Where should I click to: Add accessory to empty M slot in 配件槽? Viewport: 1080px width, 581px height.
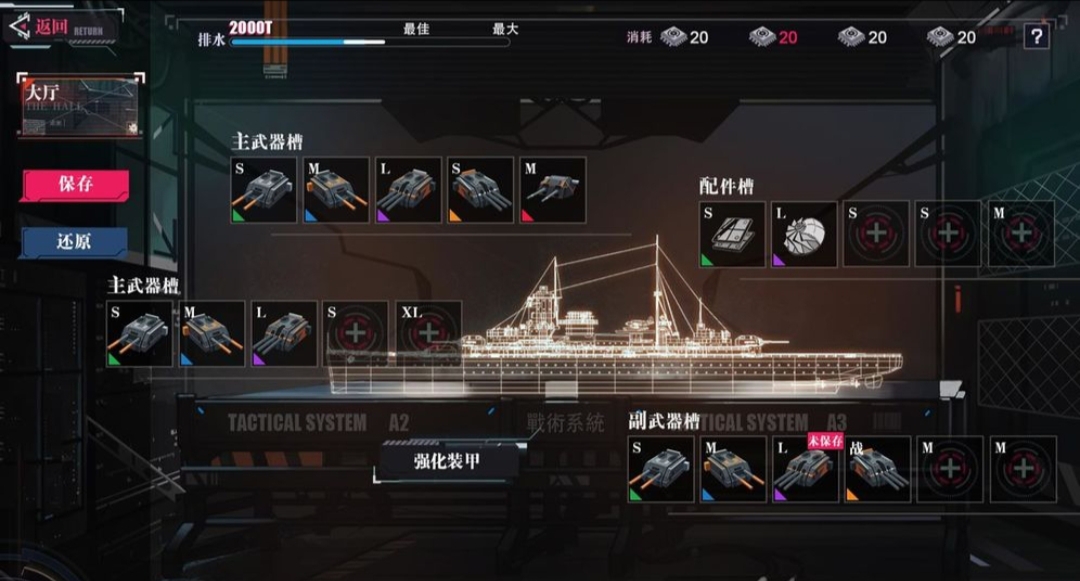coord(1021,234)
